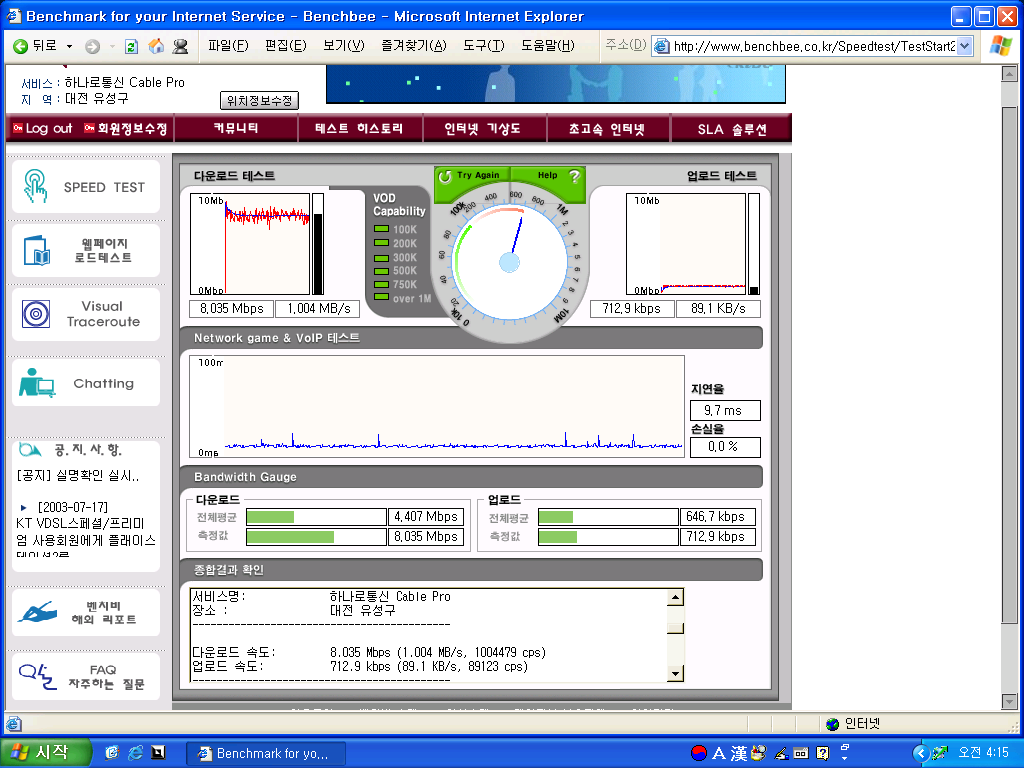The height and width of the screenshot is (768, 1024).
Task: Open the 즐겨찾기(A) menu
Action: coord(413,46)
